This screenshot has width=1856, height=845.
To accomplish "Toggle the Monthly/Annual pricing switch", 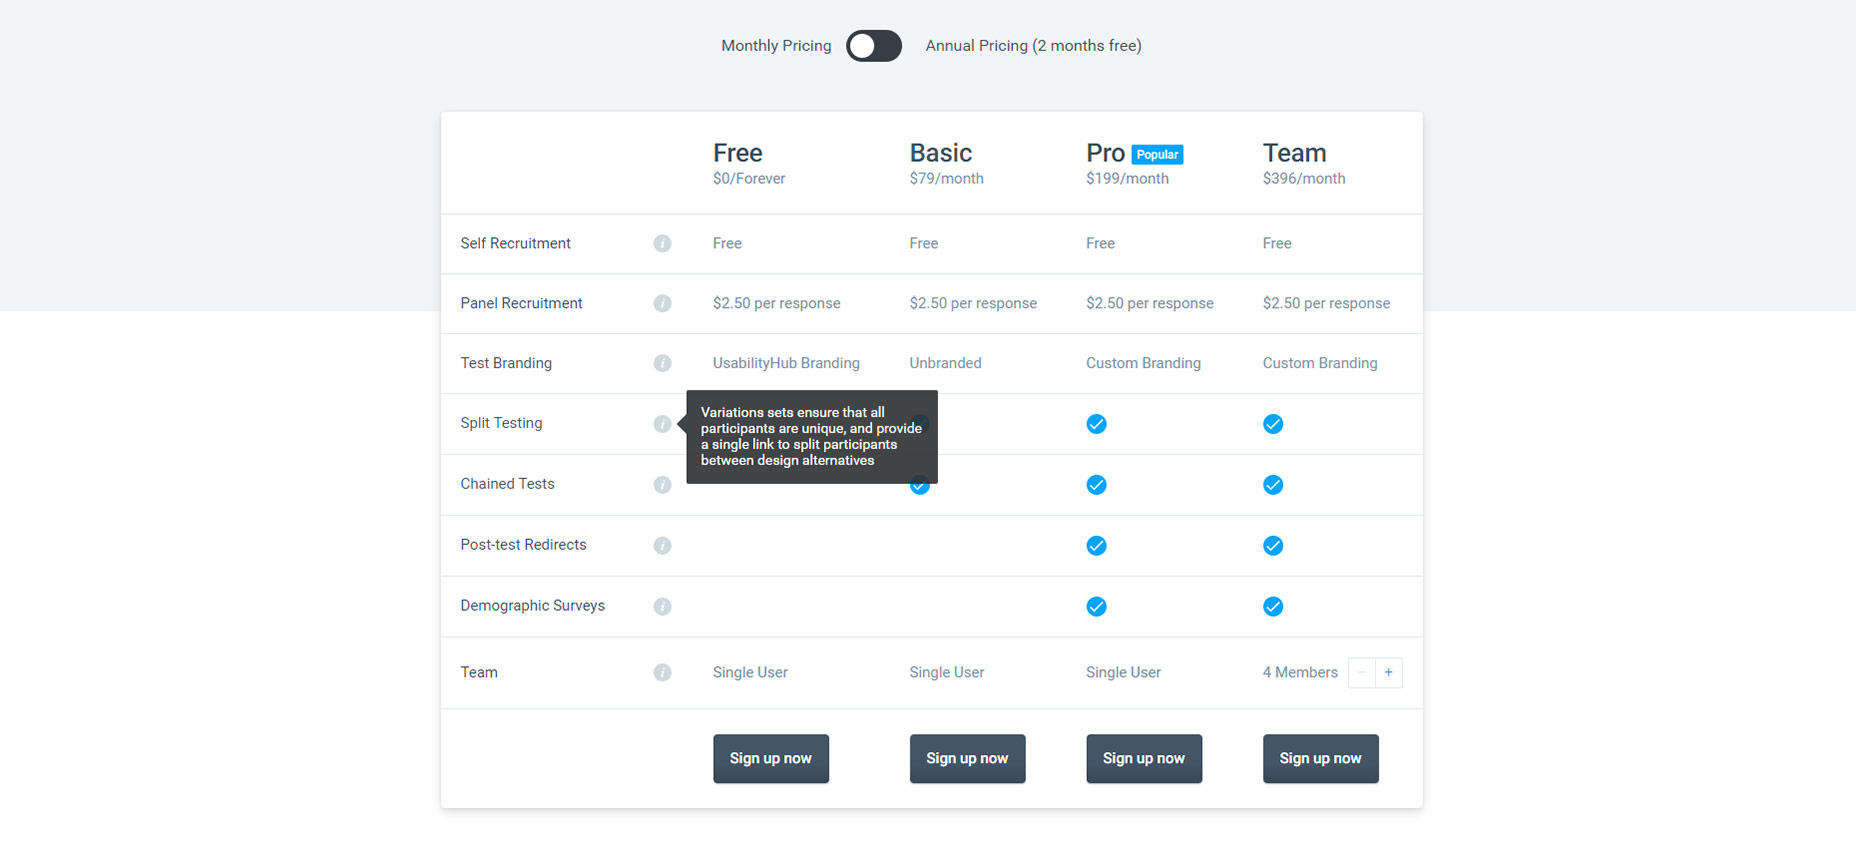I will (874, 46).
